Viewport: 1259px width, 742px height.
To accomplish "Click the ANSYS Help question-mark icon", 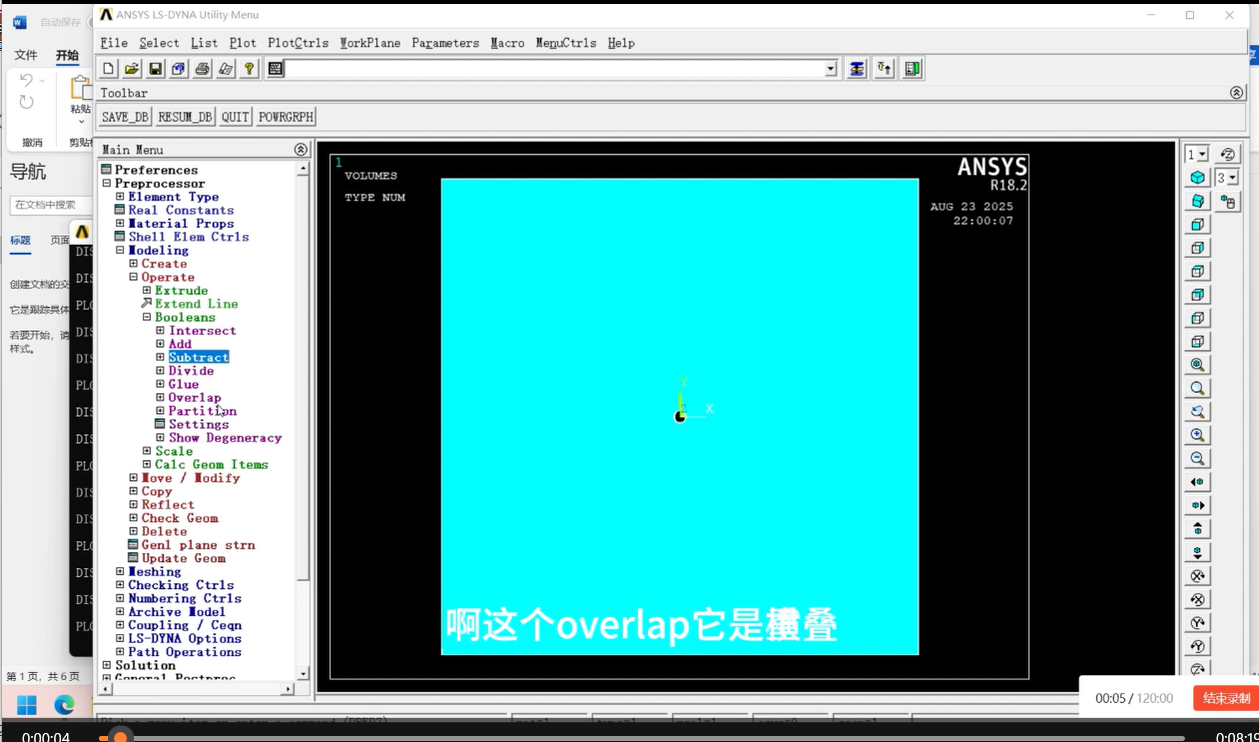I will 249,69.
